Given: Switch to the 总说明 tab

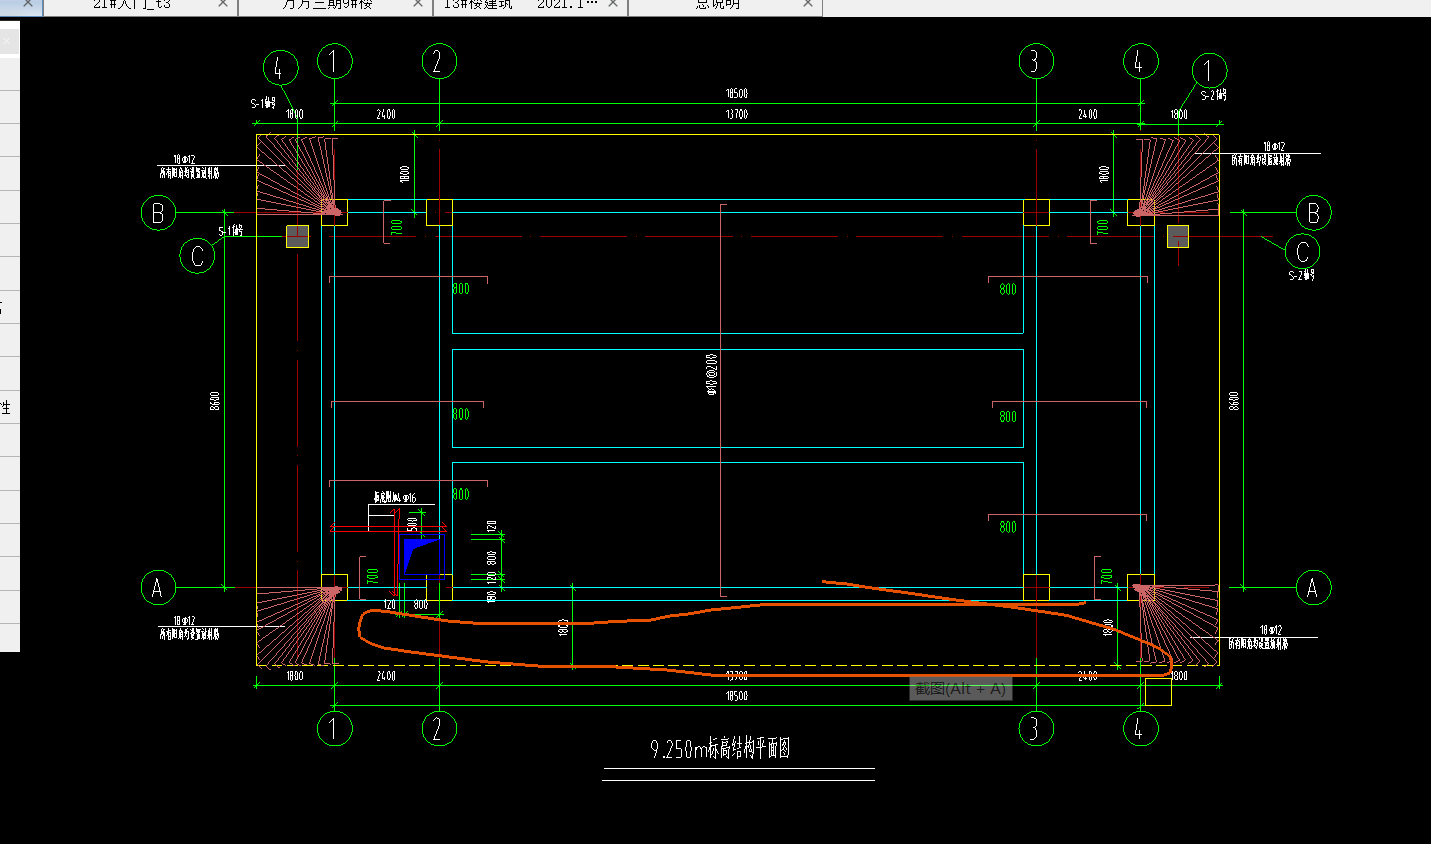Looking at the screenshot, I should coord(717,5).
